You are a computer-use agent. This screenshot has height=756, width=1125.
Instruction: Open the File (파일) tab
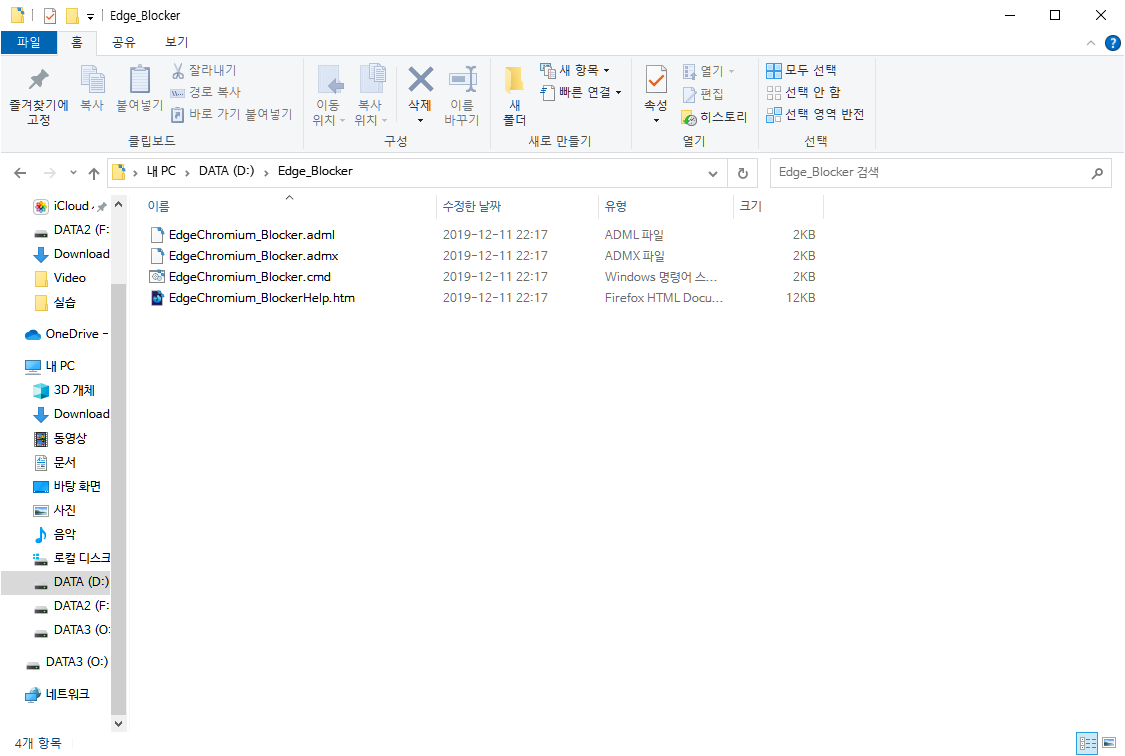coord(29,42)
